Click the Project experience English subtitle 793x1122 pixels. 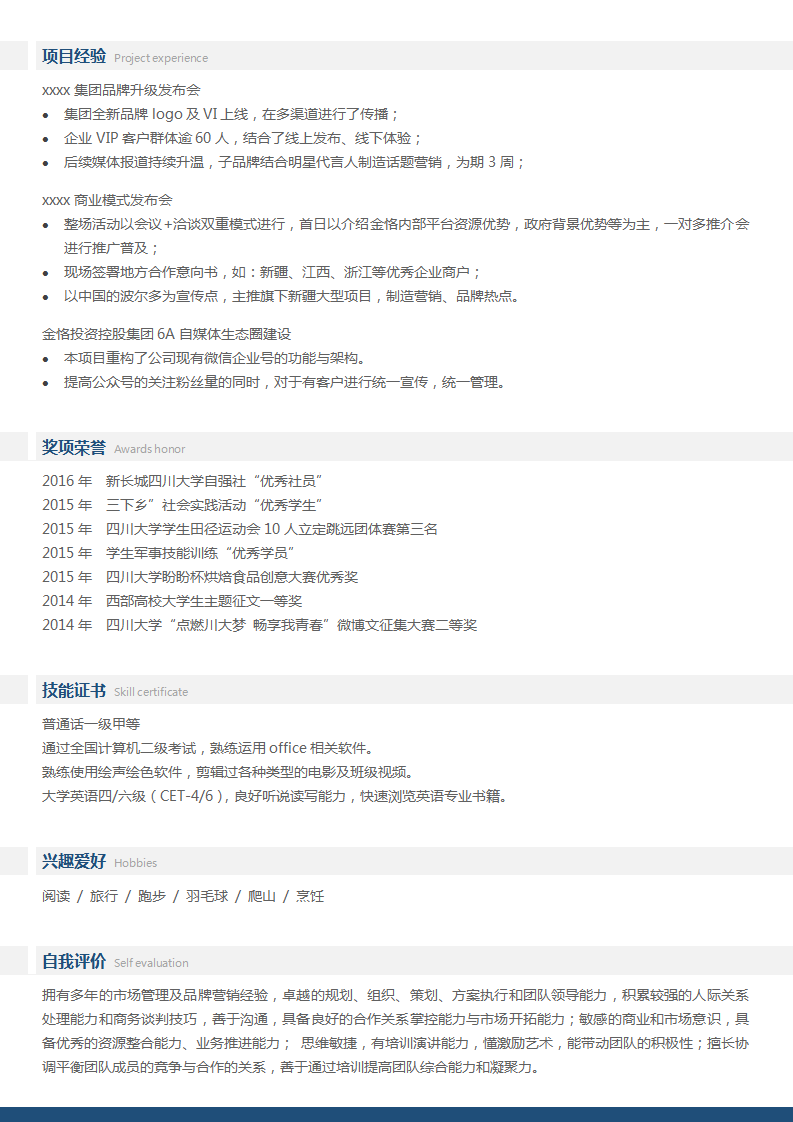point(161,58)
